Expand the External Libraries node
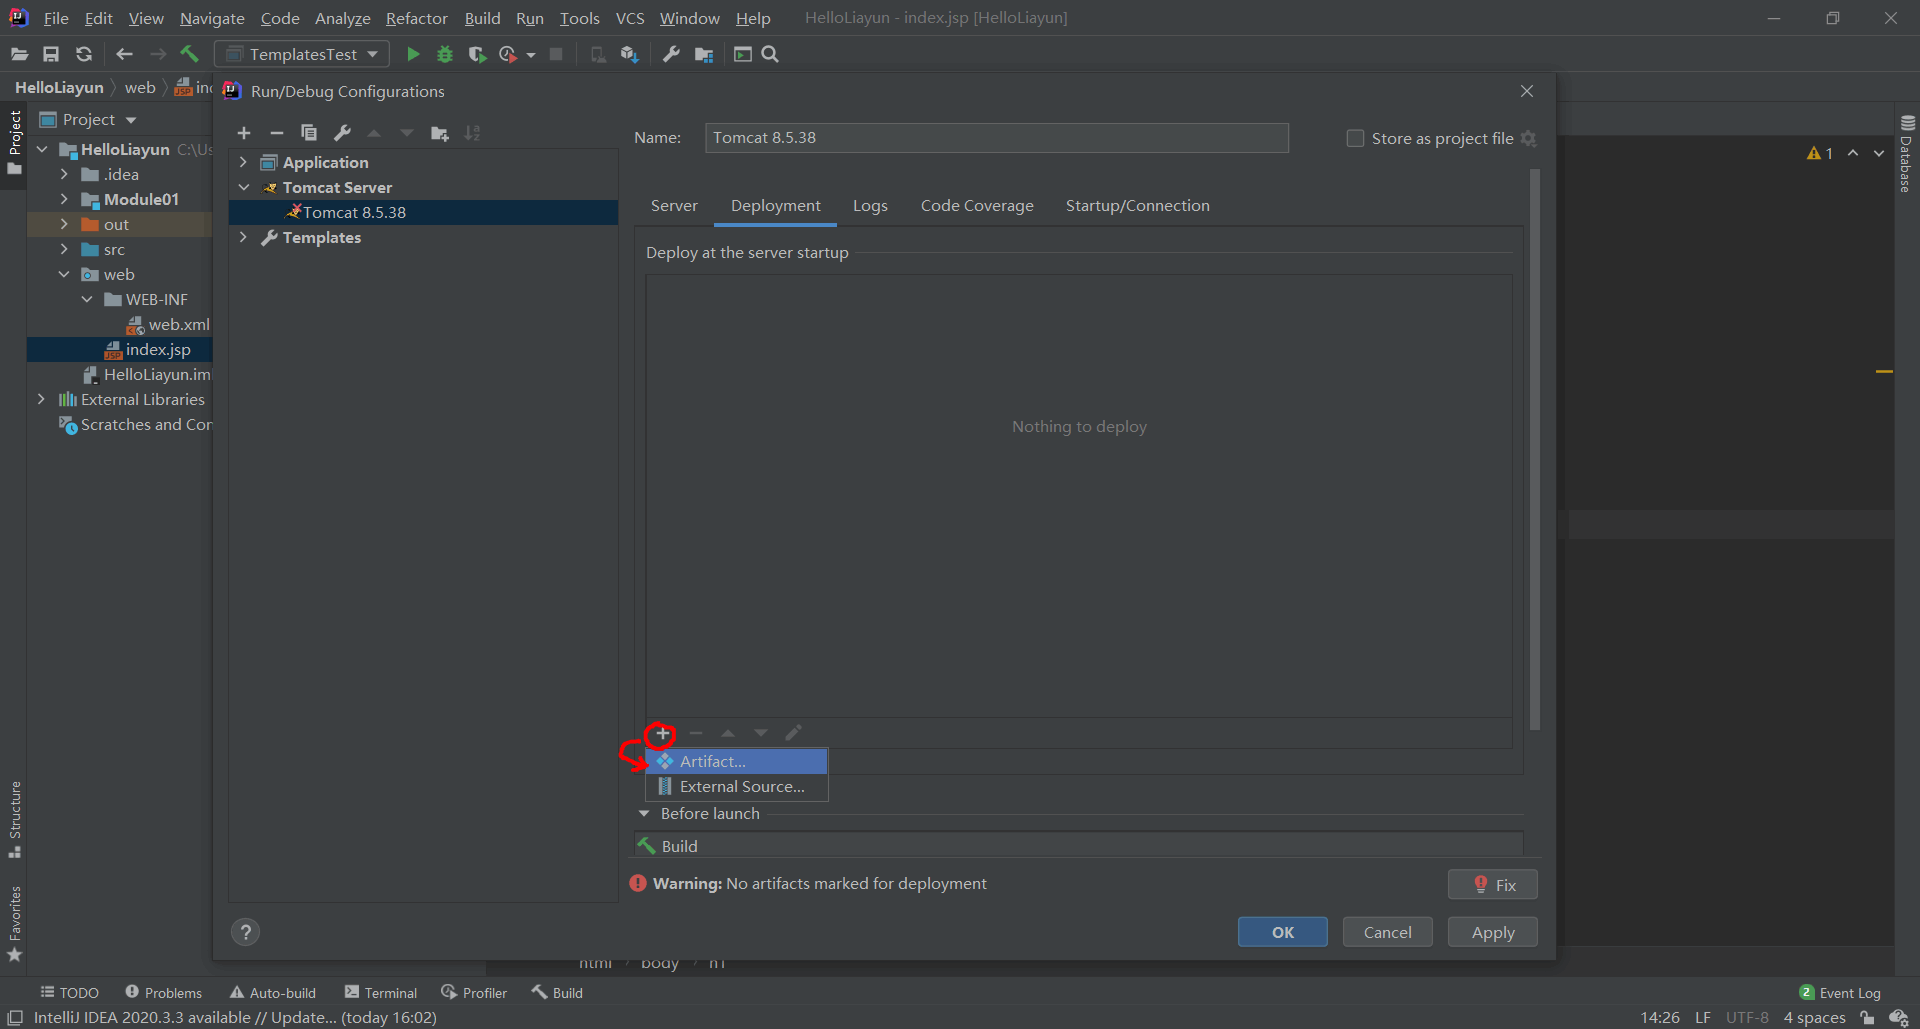This screenshot has height=1029, width=1920. (41, 399)
